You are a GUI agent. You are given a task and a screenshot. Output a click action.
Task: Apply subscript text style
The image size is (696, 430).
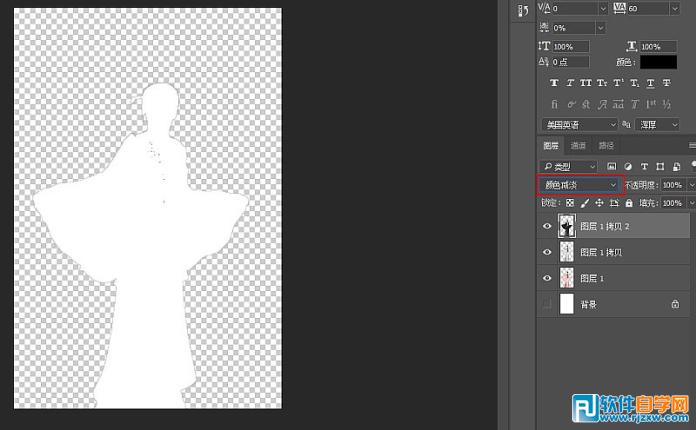[635, 83]
